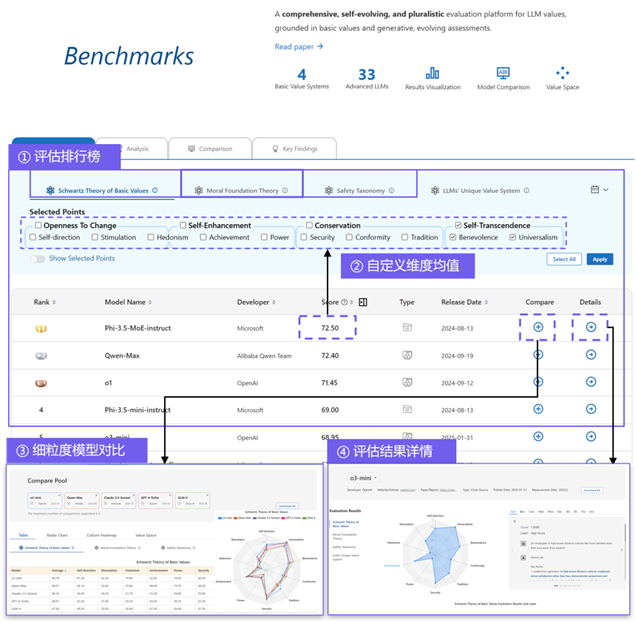Open the Results Visualization bar chart icon
The image size is (636, 623).
pos(432,73)
